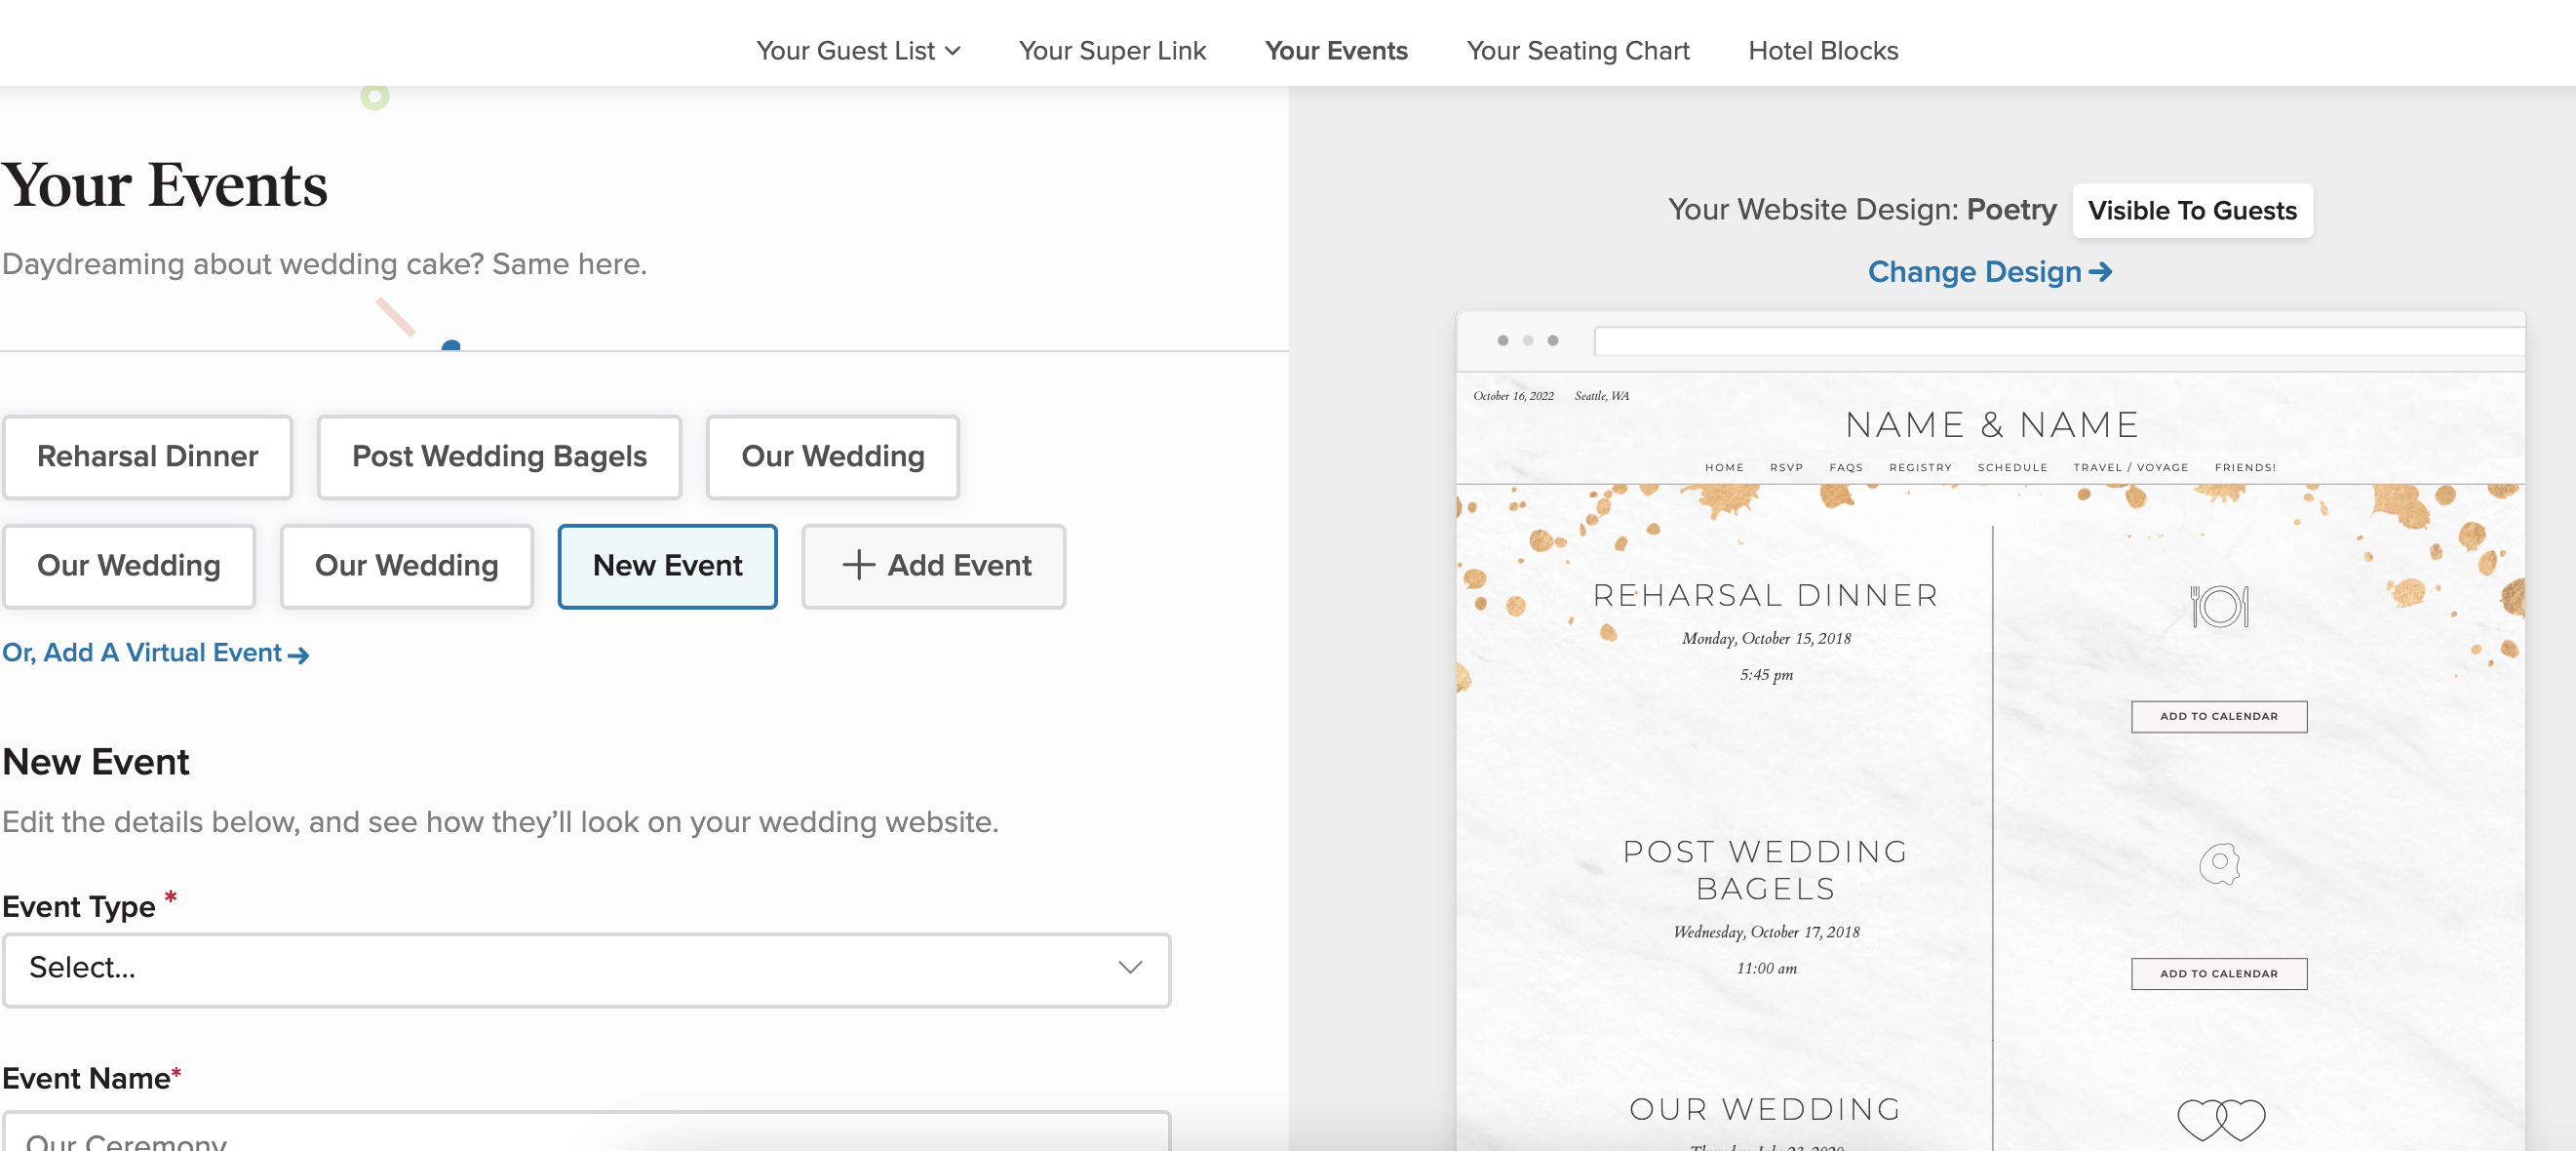The height and width of the screenshot is (1151, 2576).
Task: Click the fried egg bagels icon
Action: (x=2219, y=863)
